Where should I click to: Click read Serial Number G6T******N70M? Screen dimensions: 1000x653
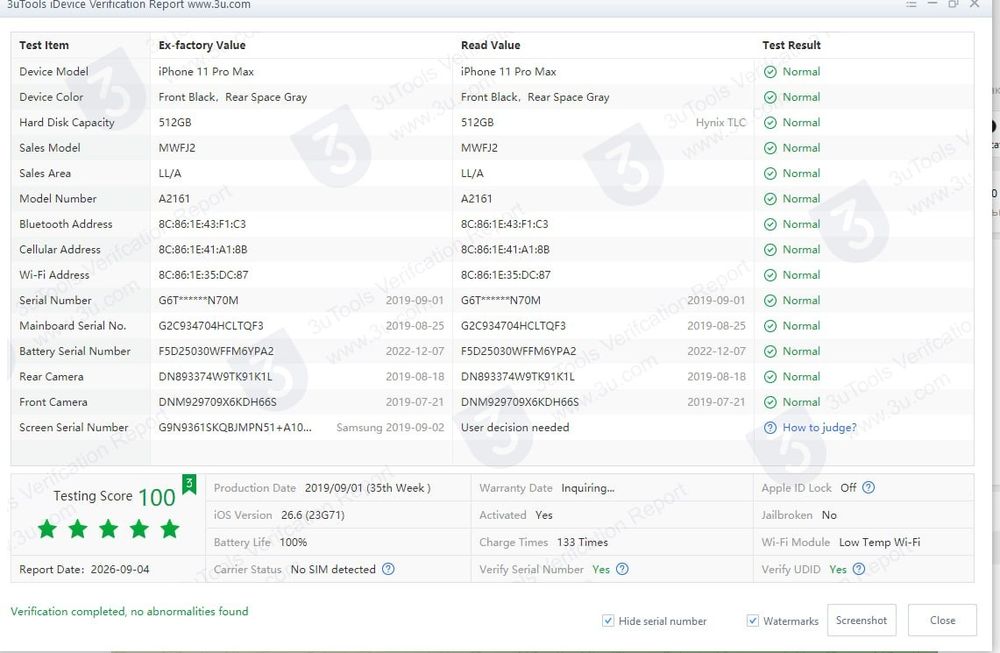(500, 300)
